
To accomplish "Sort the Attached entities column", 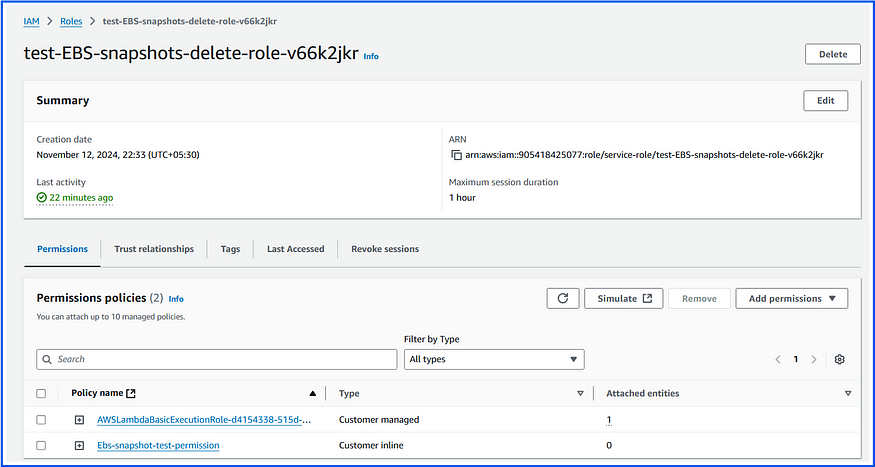I will (x=848, y=393).
